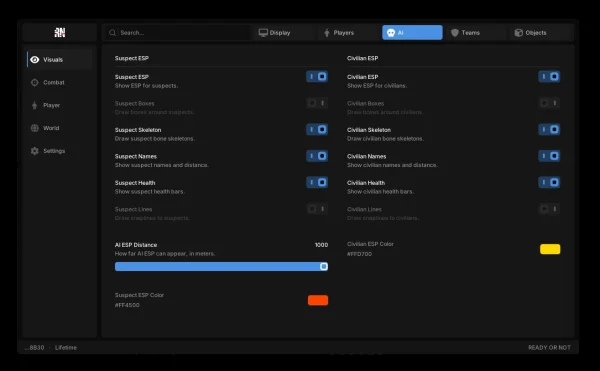
Task: Click the ...8830 account text
Action: coord(34,348)
